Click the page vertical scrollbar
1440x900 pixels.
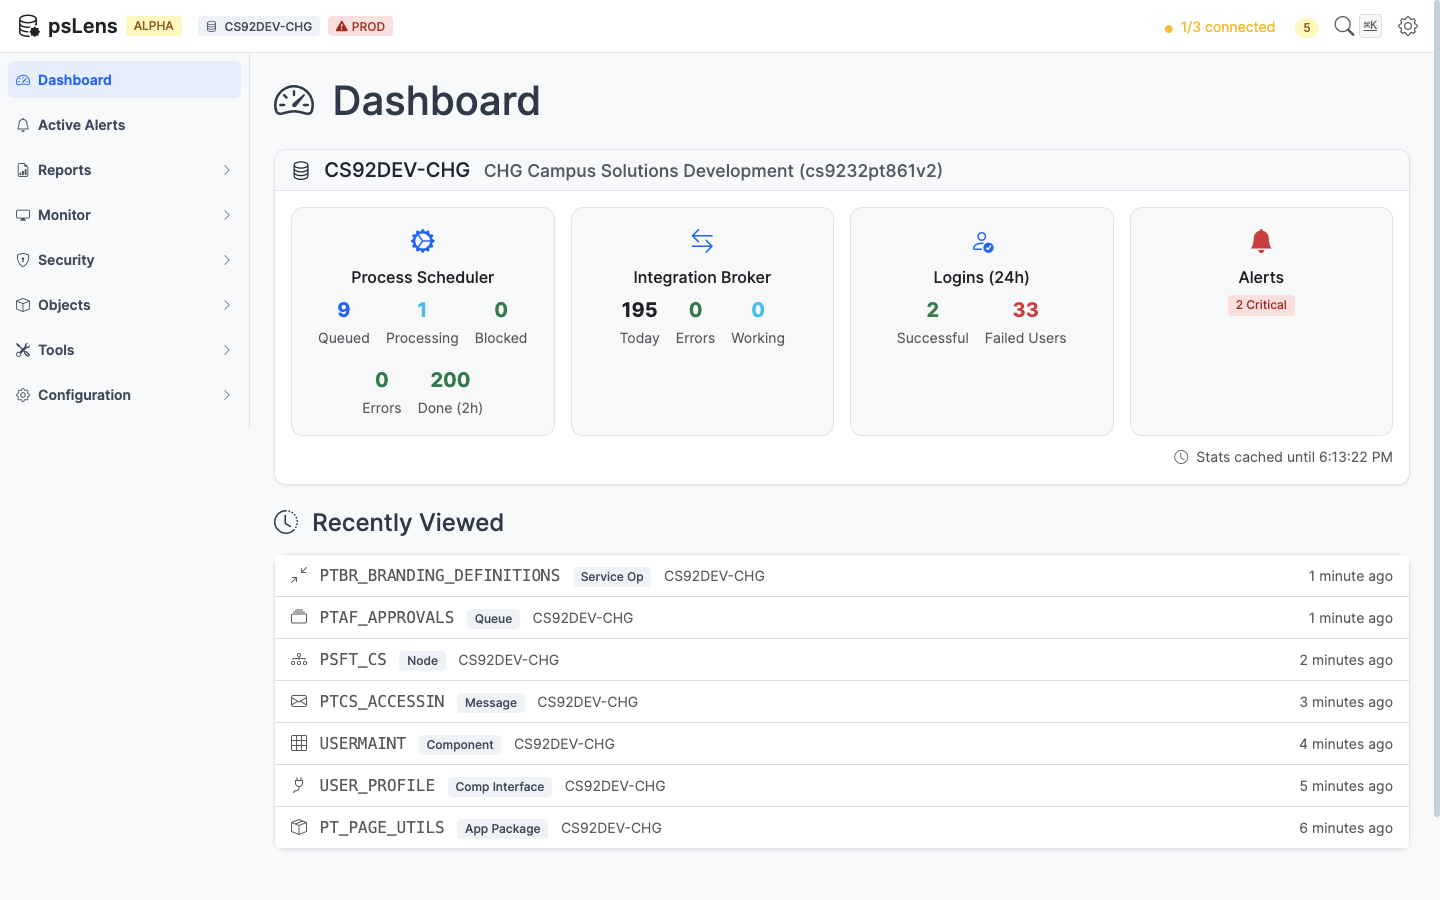pos(1436,410)
